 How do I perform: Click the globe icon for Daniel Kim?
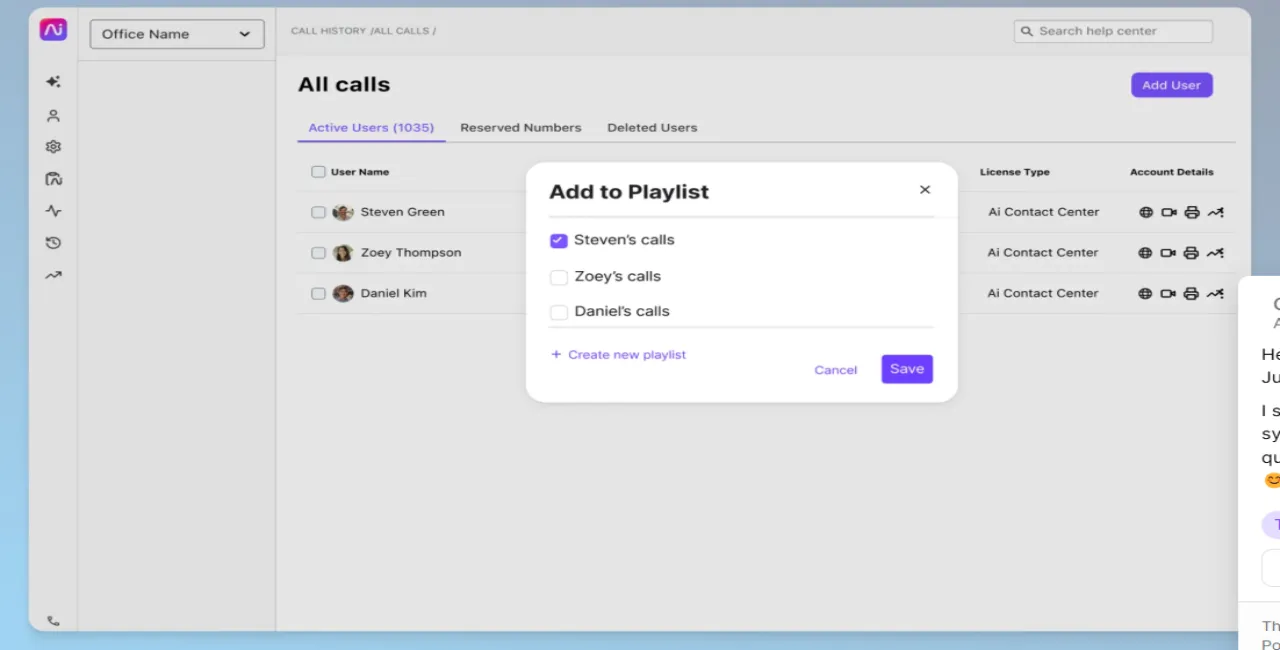[x=1146, y=294]
